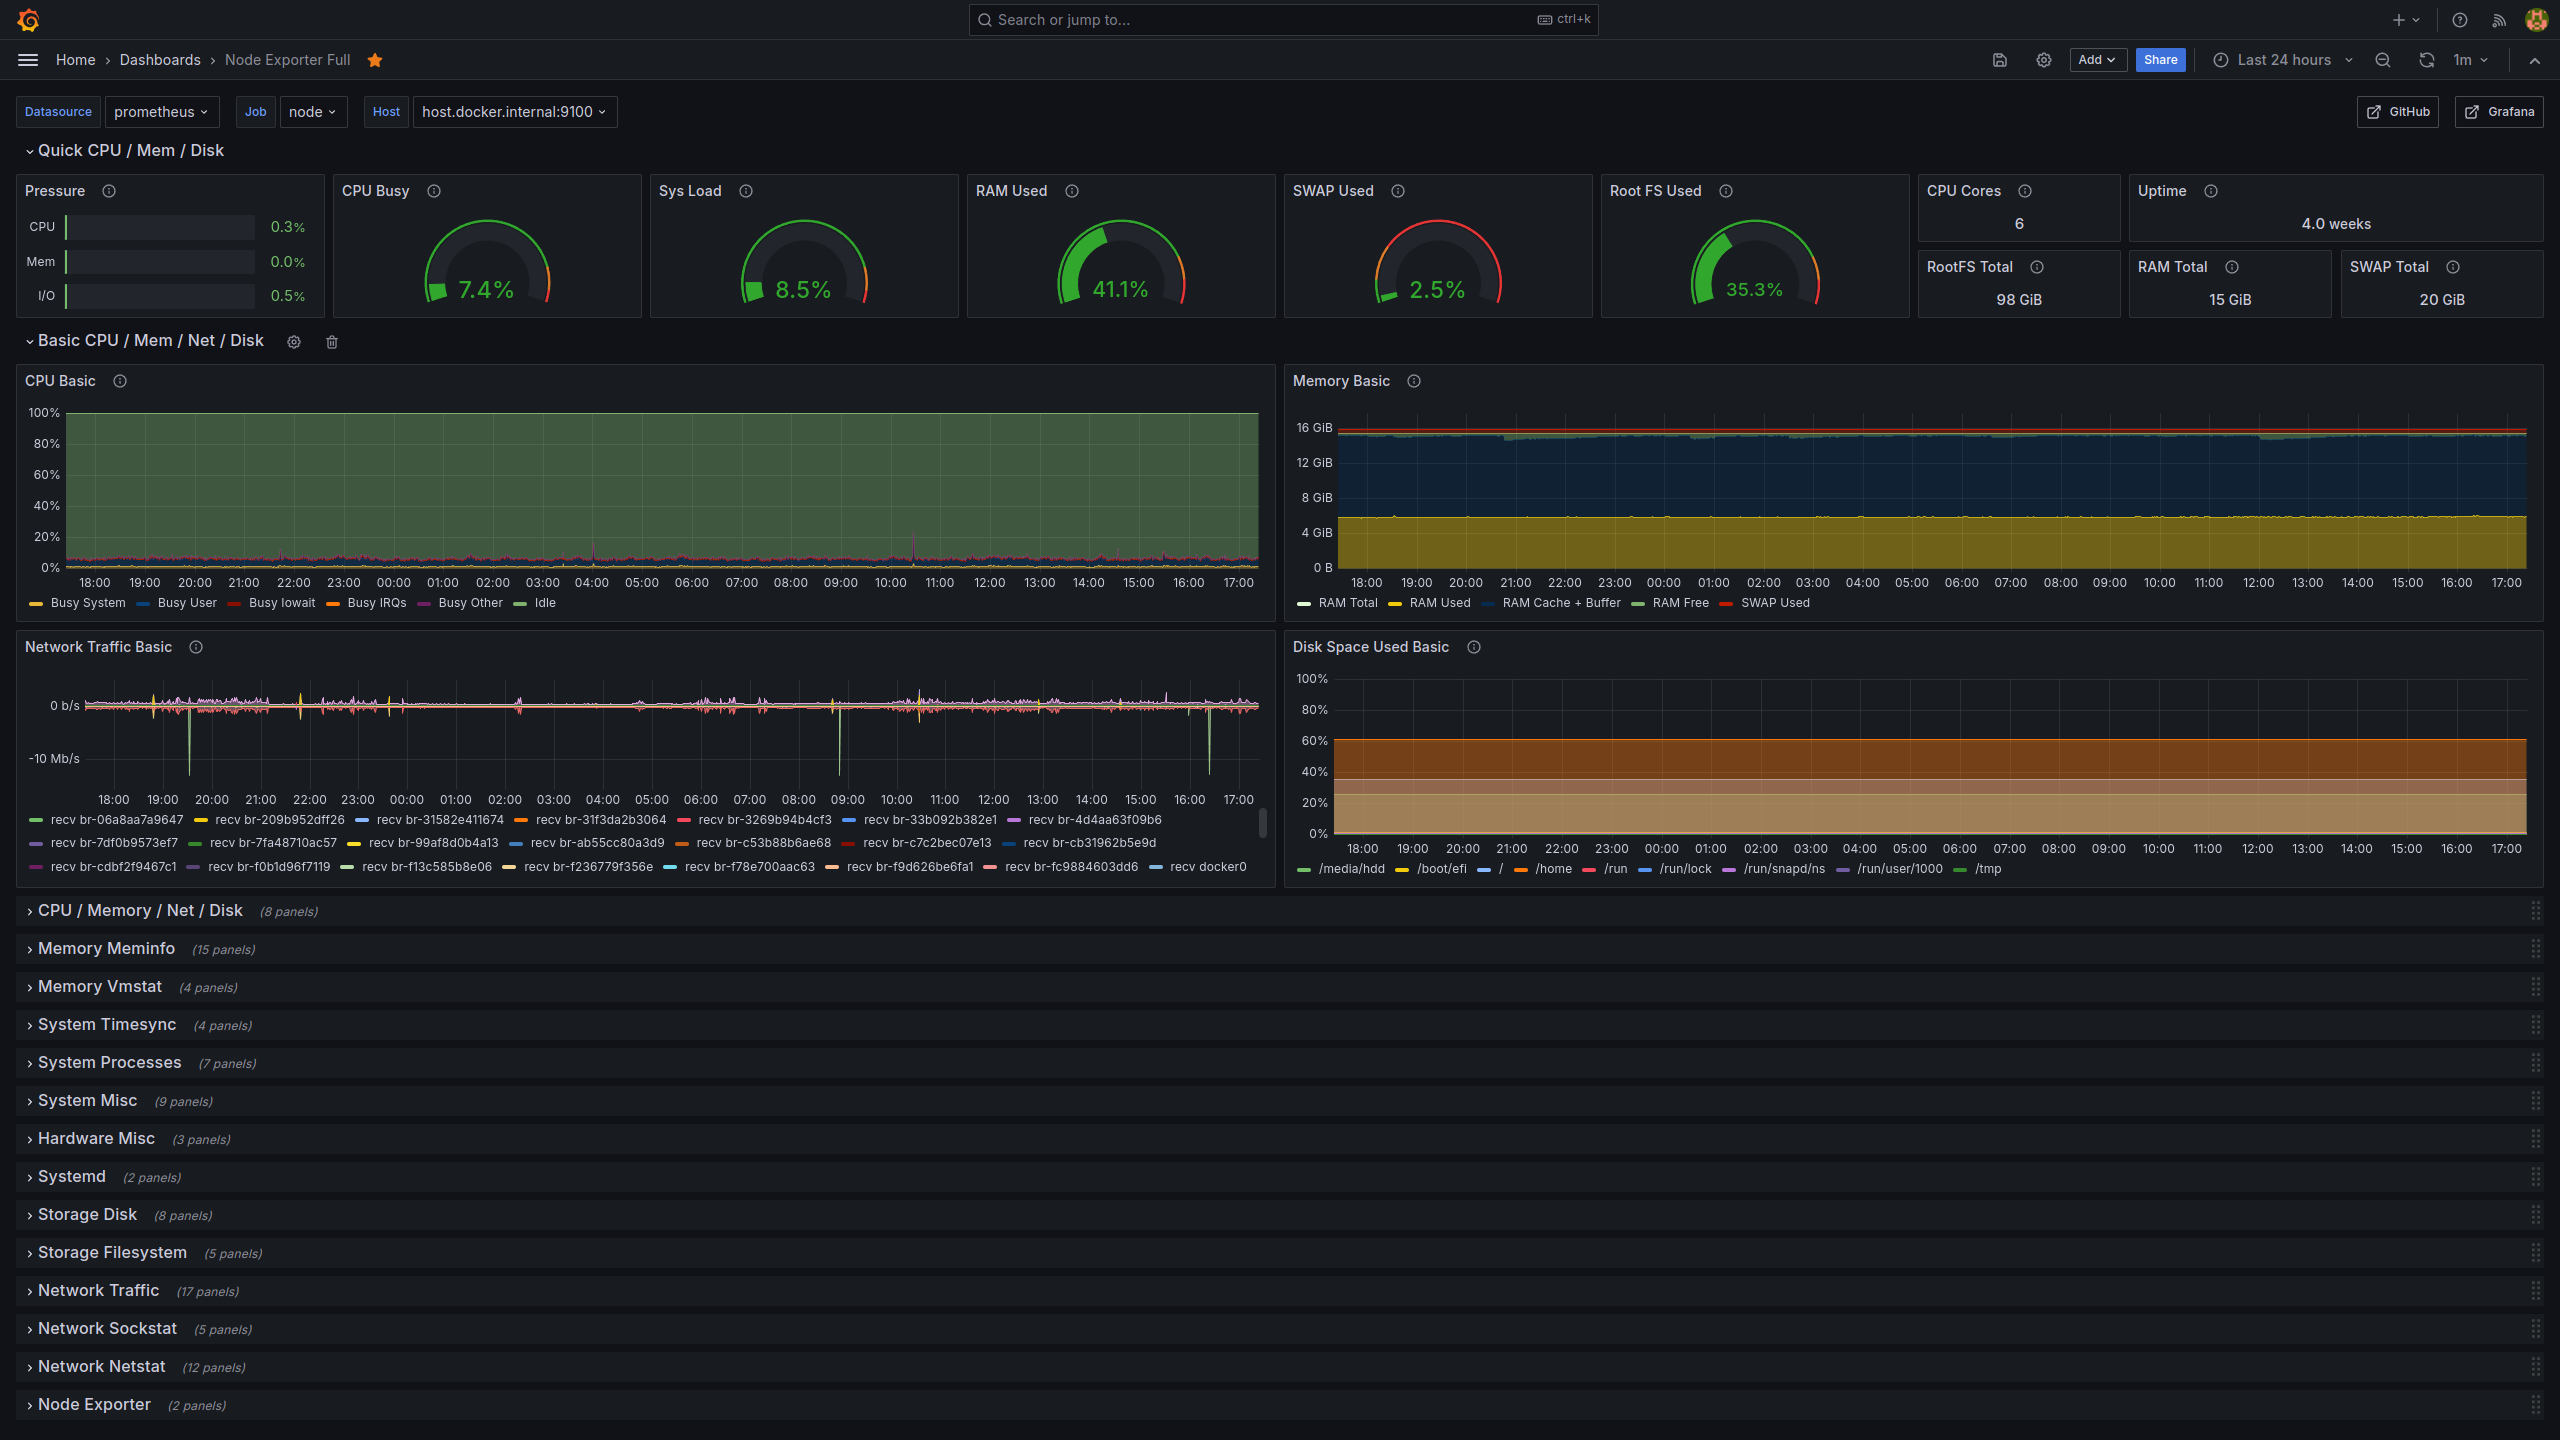This screenshot has height=1440, width=2560.
Task: Open the help question mark icon
Action: pyautogui.click(x=2460, y=20)
